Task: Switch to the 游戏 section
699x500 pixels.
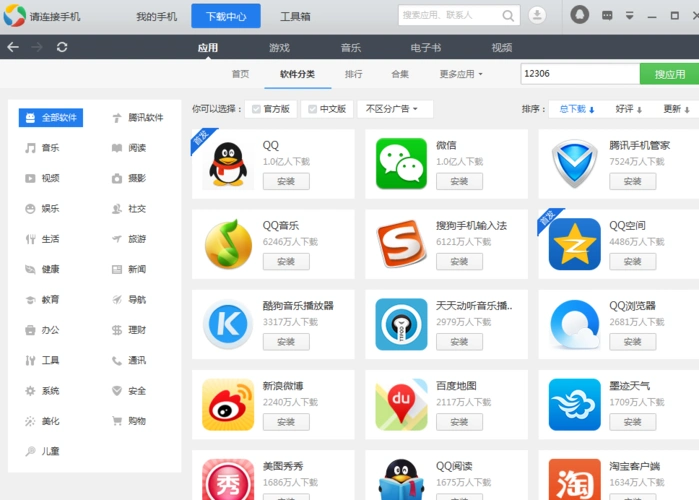Action: coord(280,48)
